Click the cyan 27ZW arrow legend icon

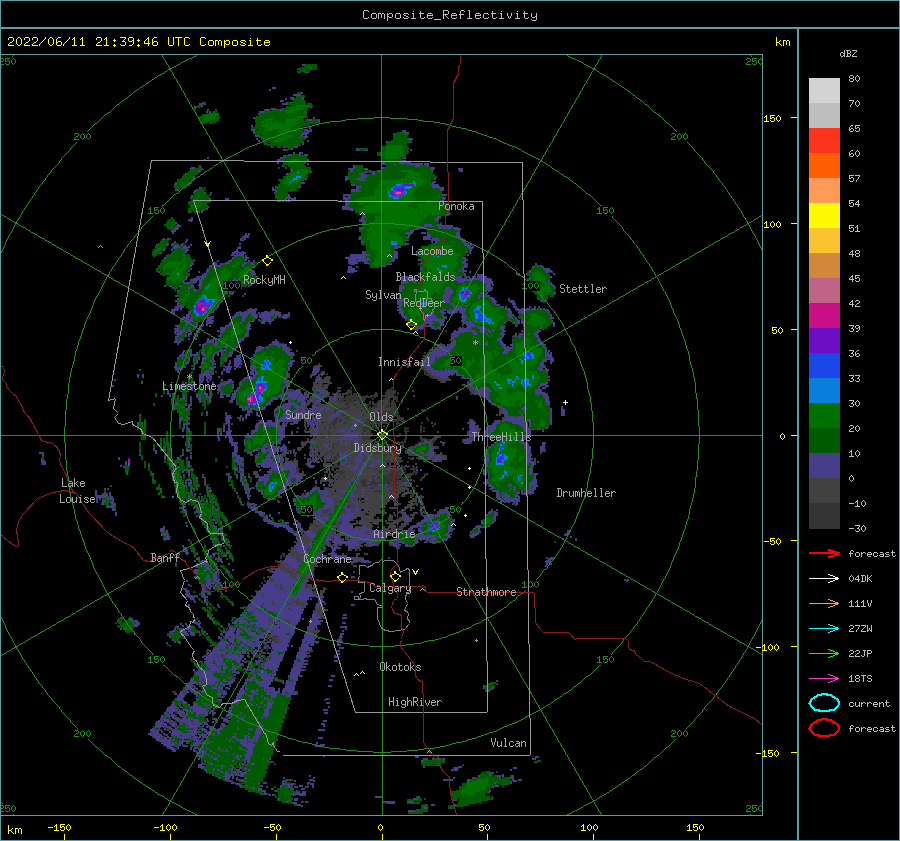pos(824,629)
